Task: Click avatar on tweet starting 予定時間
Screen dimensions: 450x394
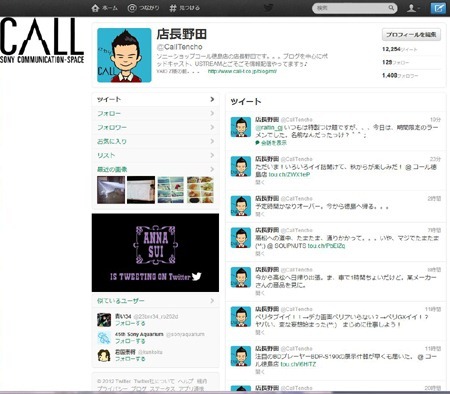Action: pos(241,206)
